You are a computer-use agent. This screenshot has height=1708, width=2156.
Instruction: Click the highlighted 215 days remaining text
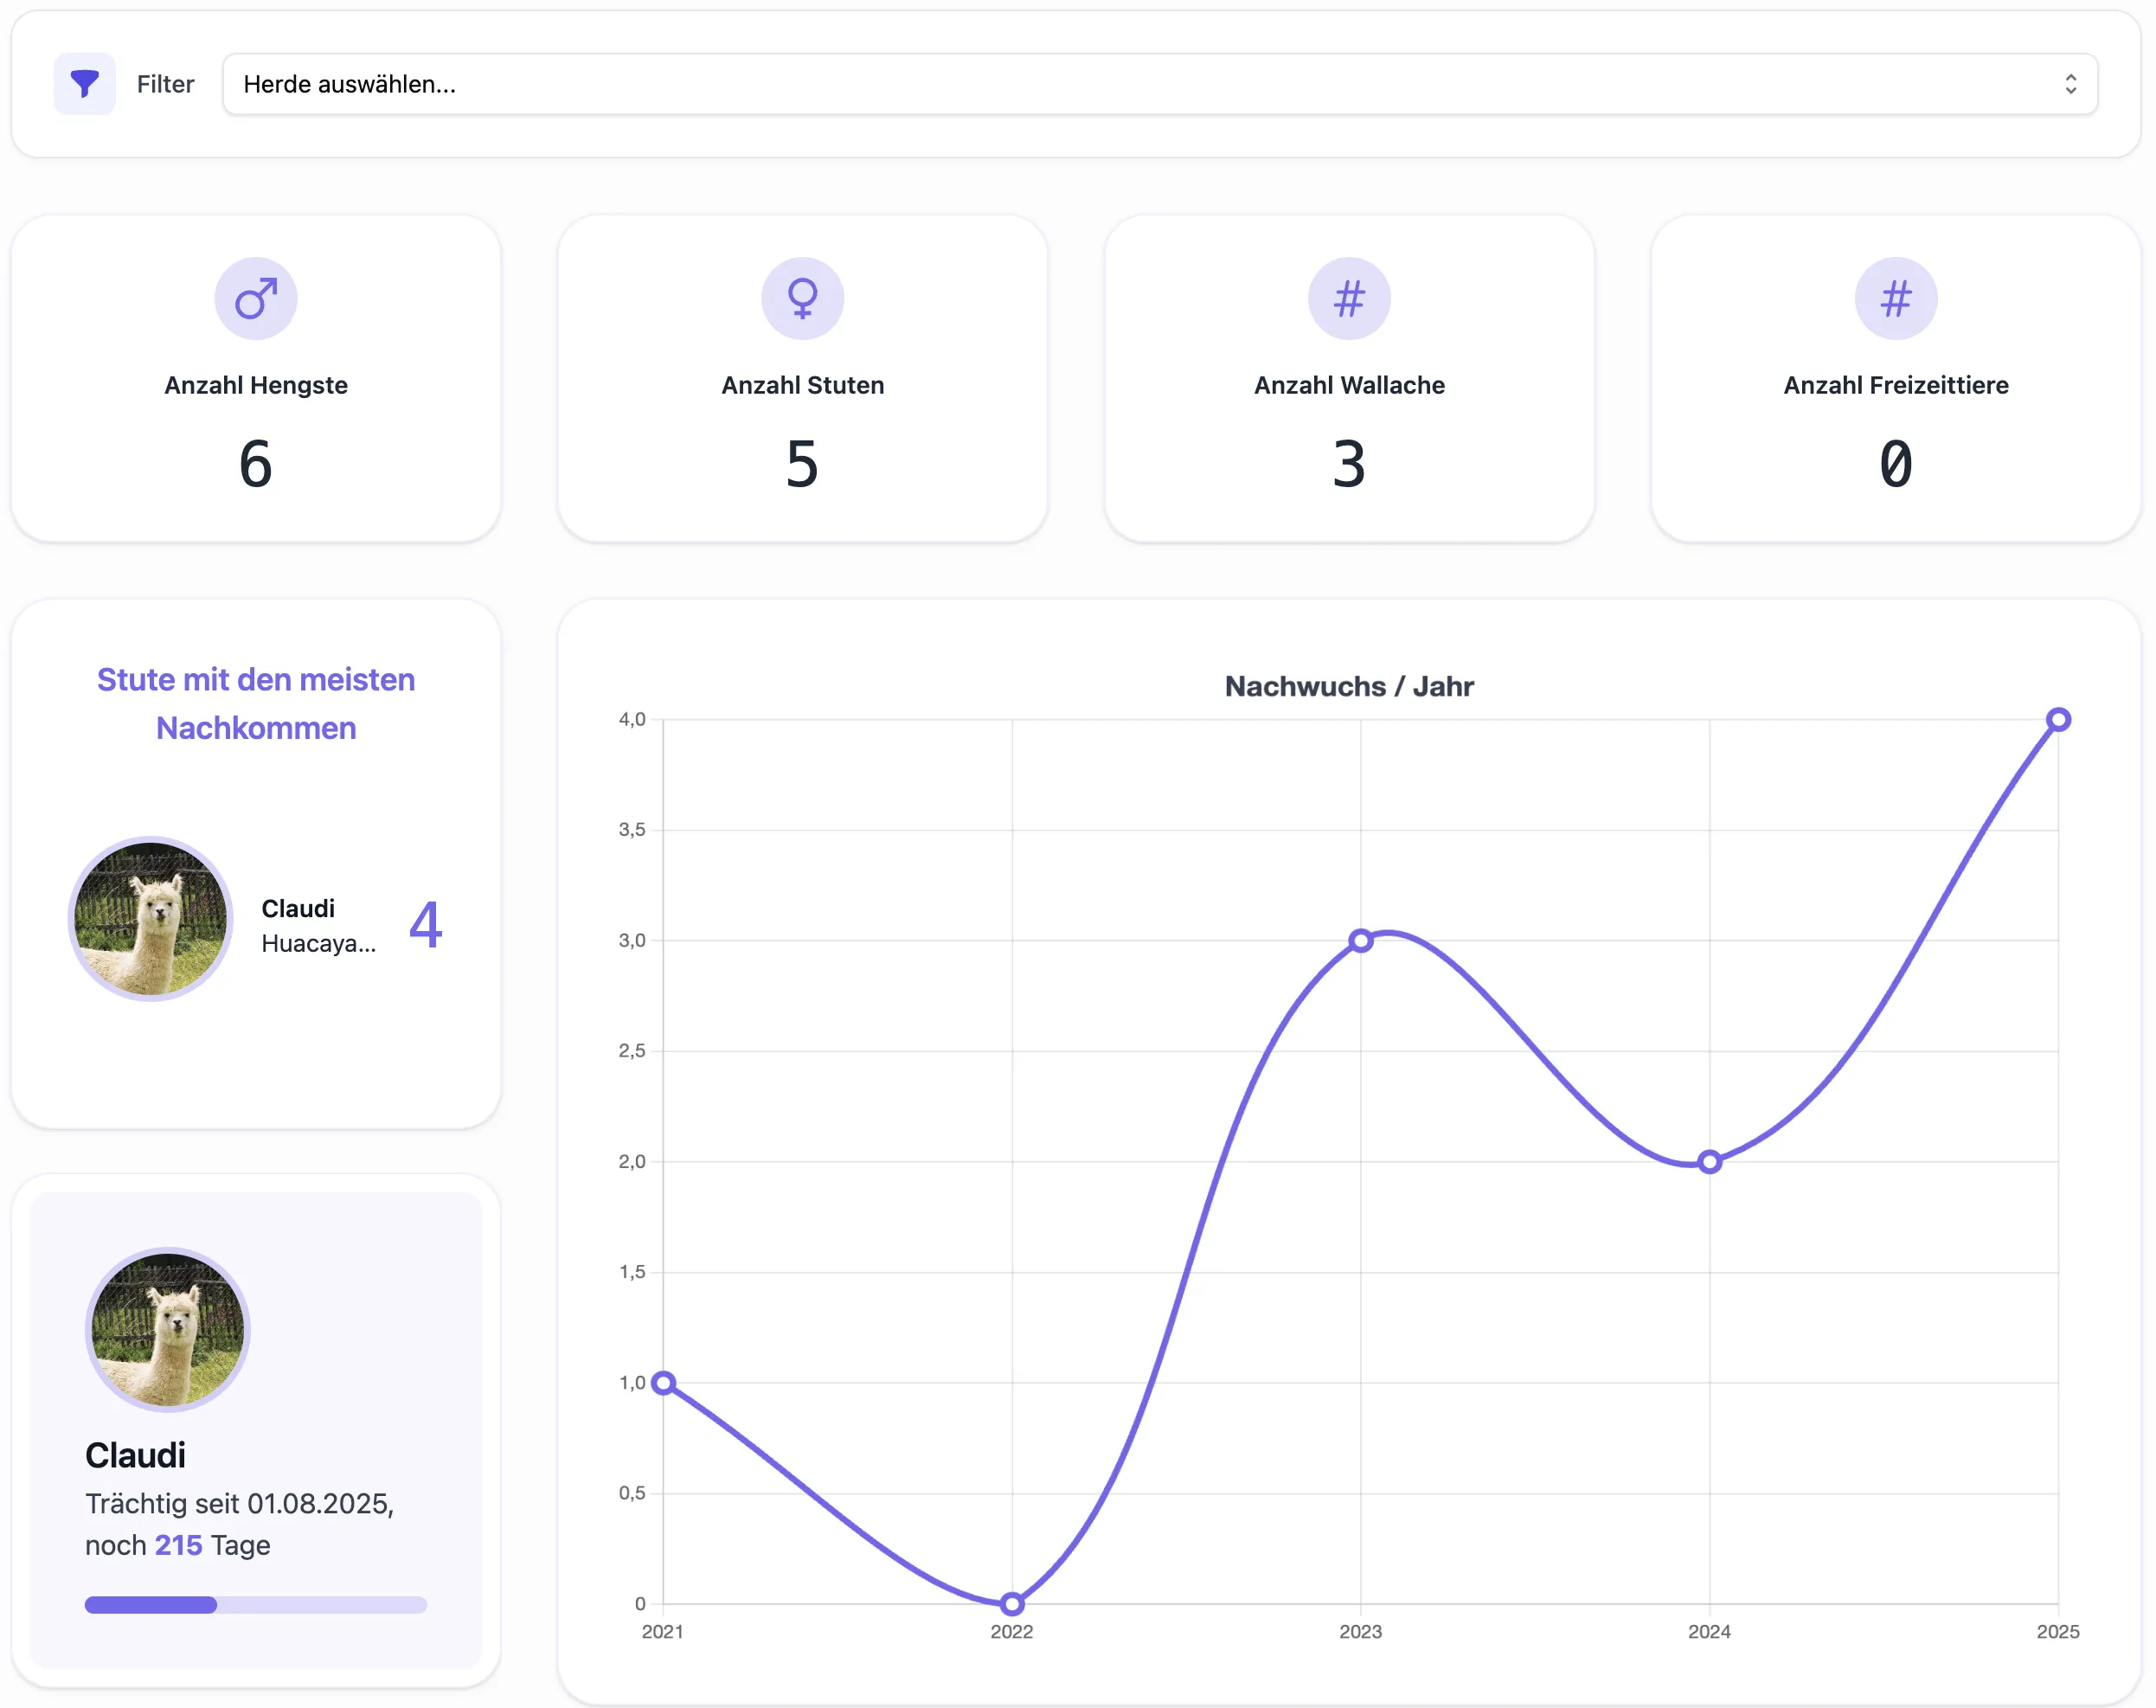coord(178,1545)
